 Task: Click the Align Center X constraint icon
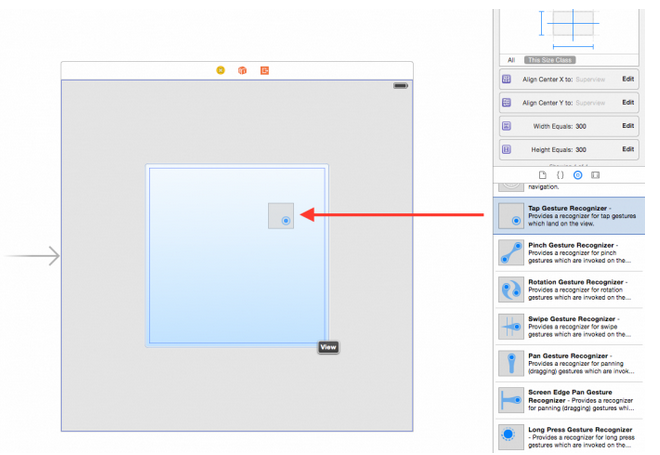coord(506,79)
